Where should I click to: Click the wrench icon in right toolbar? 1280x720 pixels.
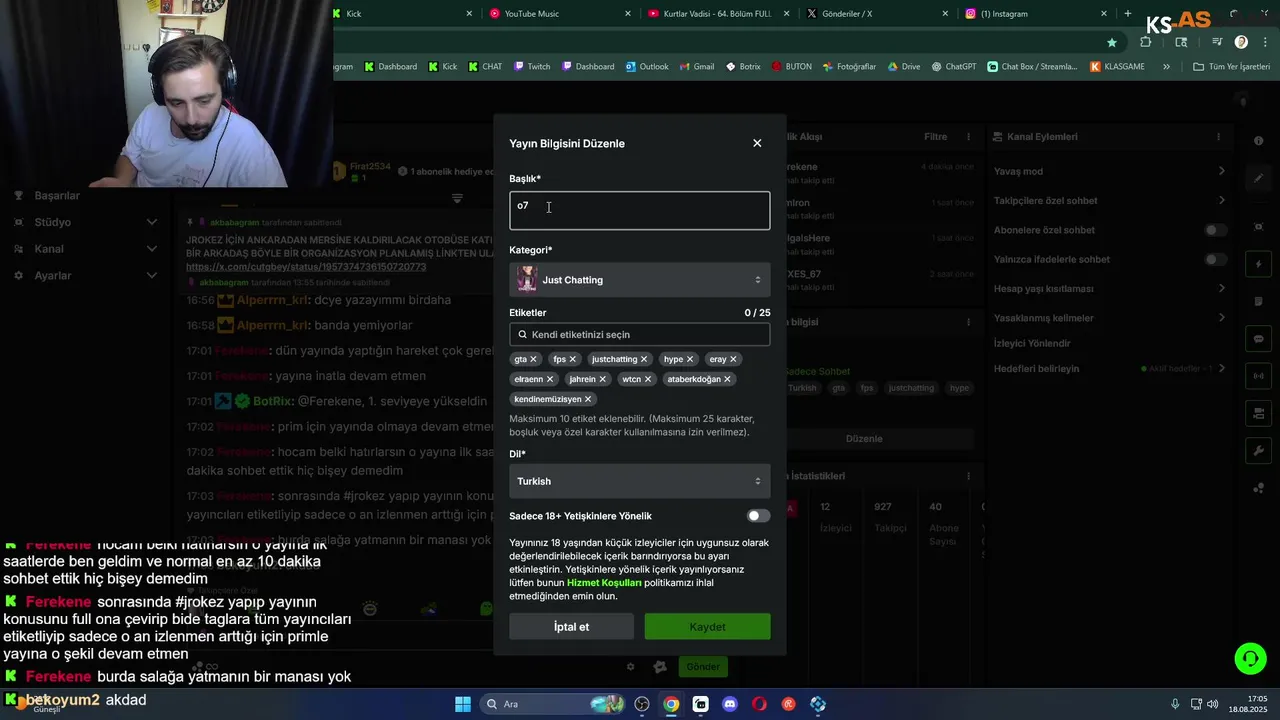click(x=1259, y=451)
